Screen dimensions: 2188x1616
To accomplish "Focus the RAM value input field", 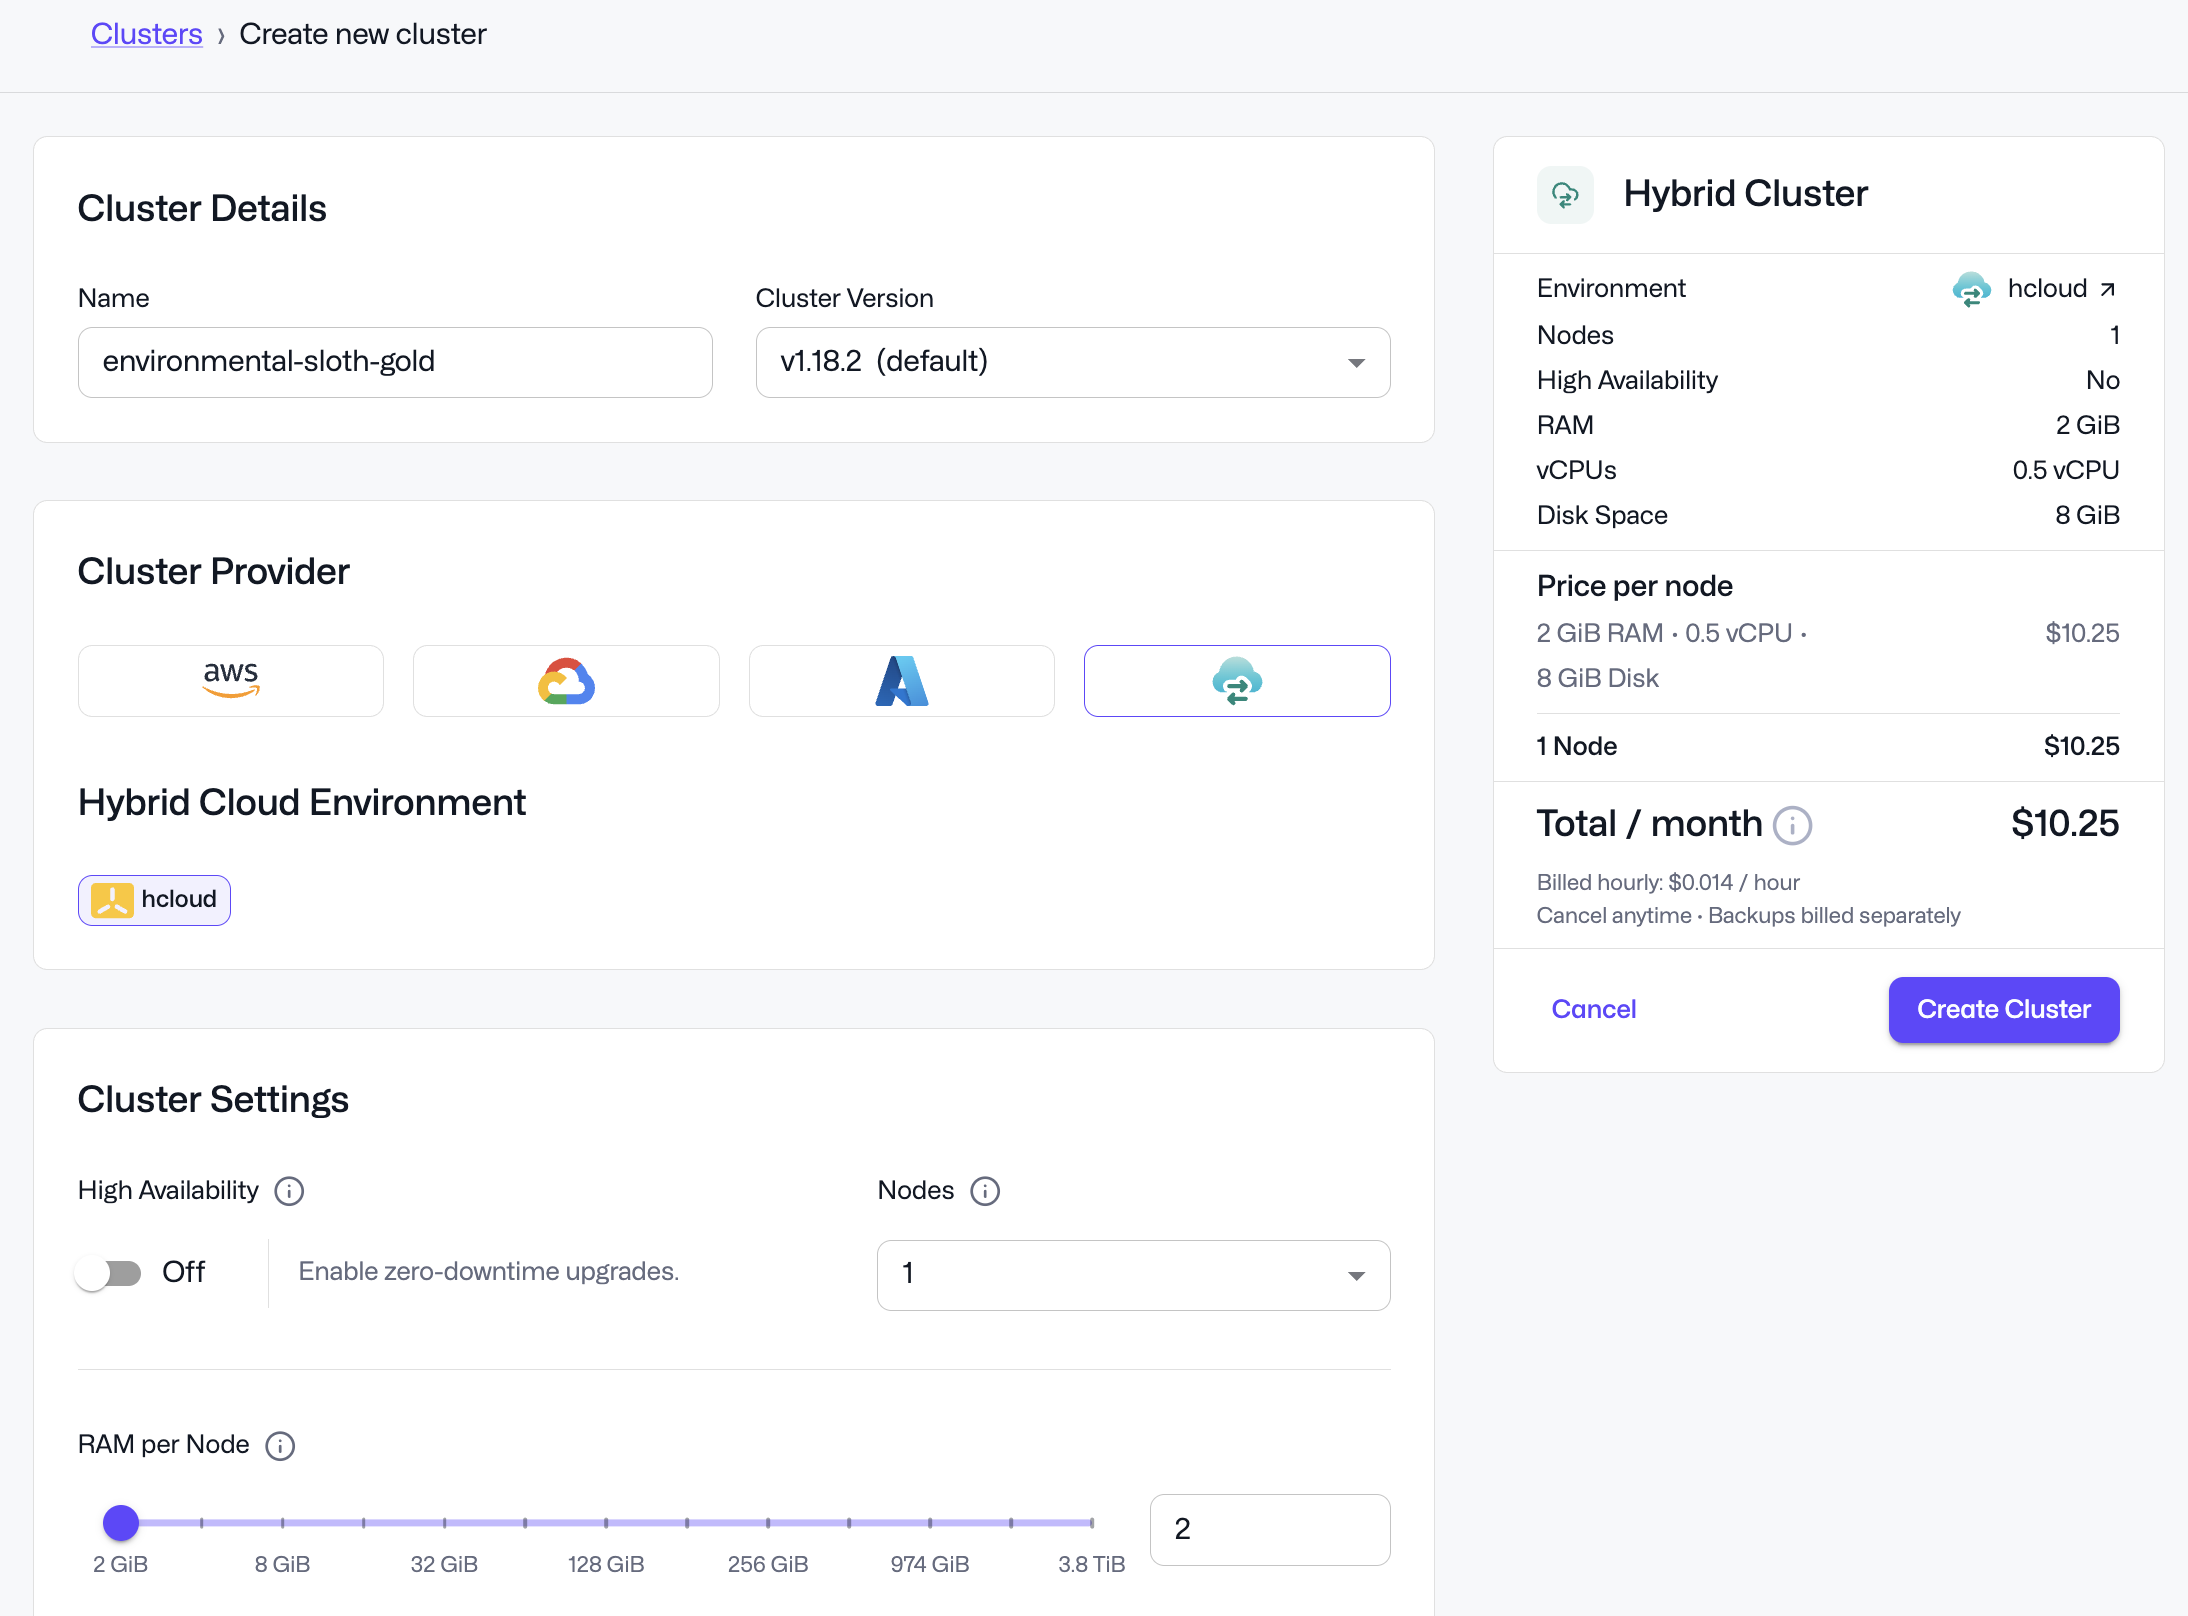I will point(1270,1530).
